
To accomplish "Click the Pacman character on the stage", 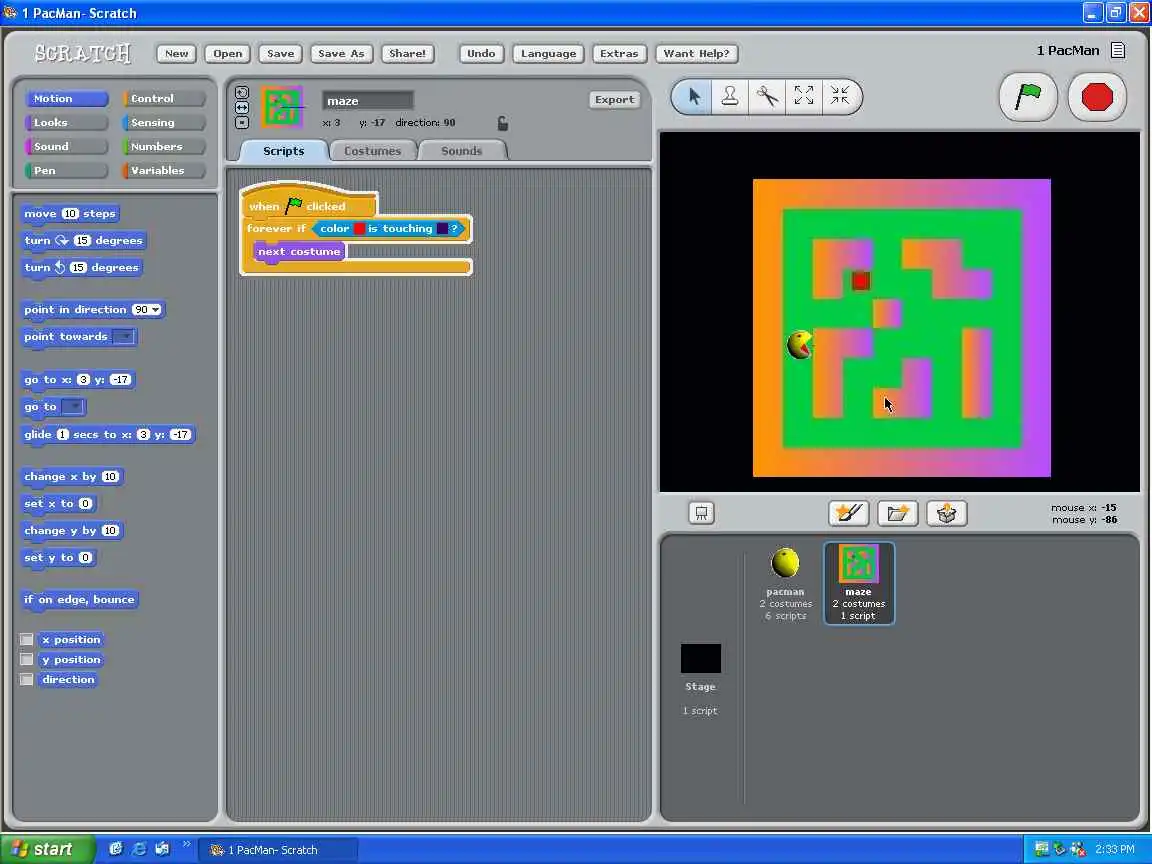I will (x=799, y=345).
